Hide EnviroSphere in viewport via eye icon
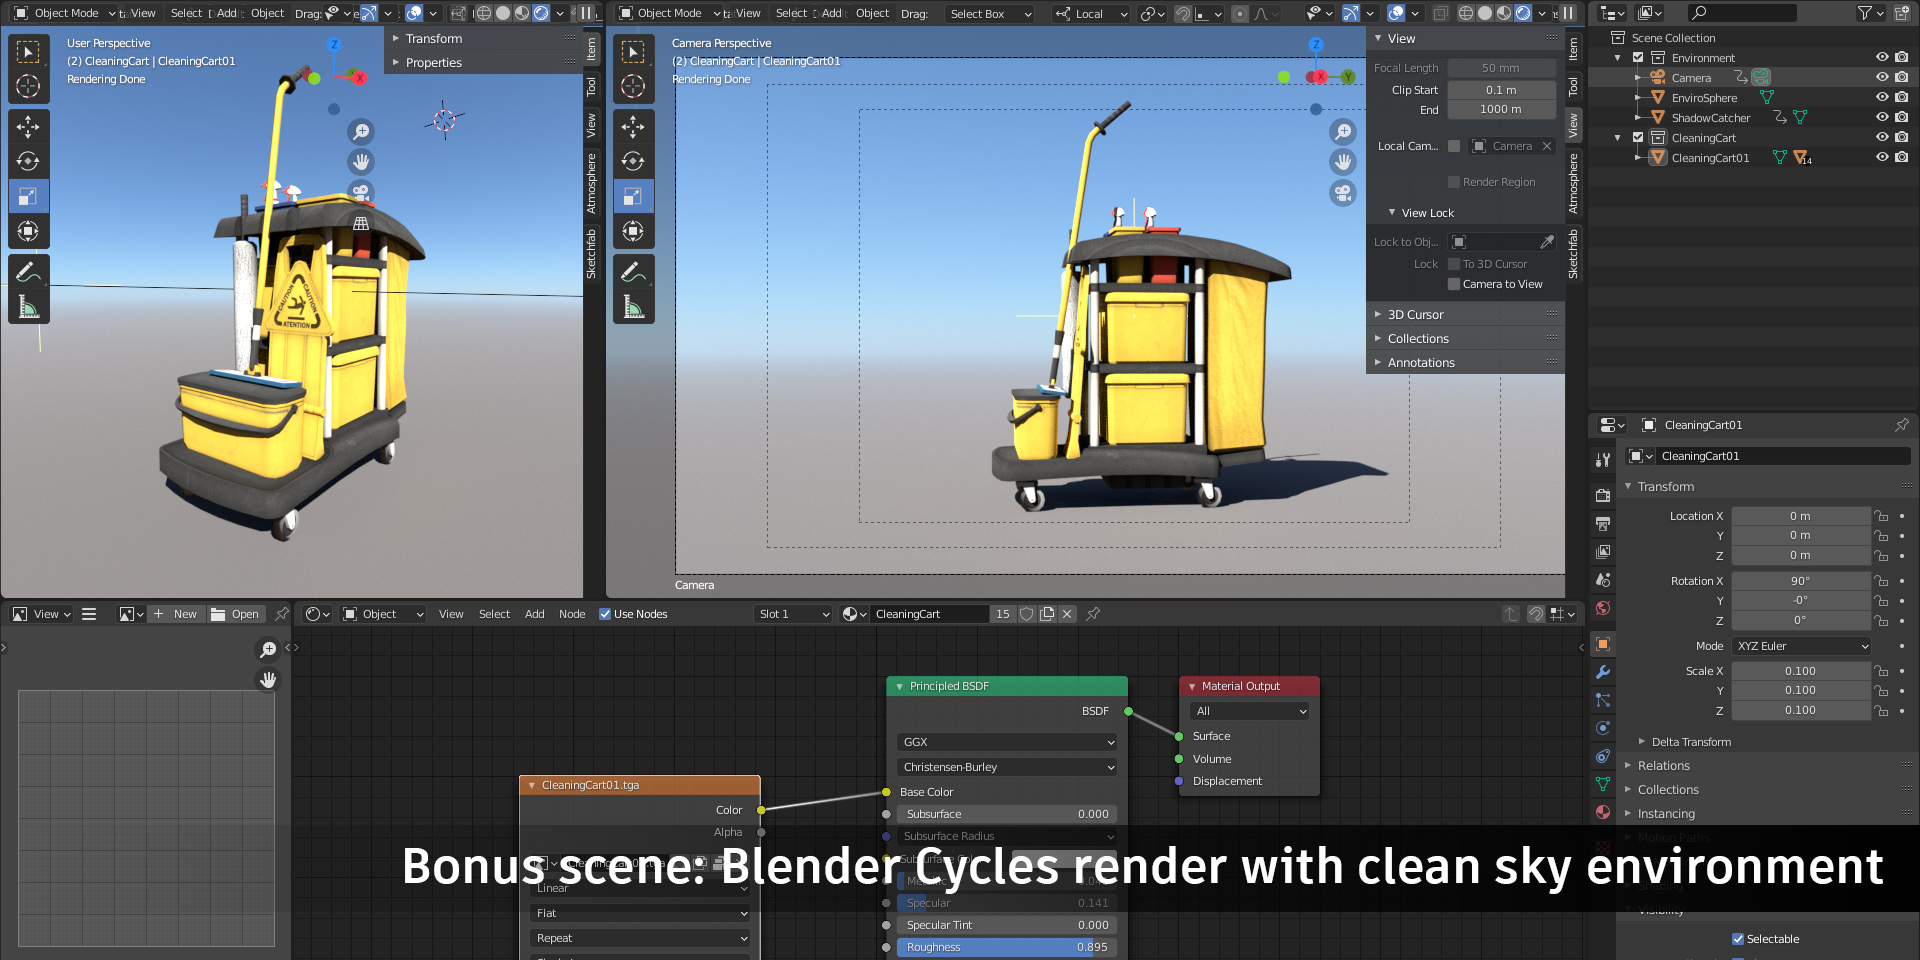 click(x=1882, y=97)
